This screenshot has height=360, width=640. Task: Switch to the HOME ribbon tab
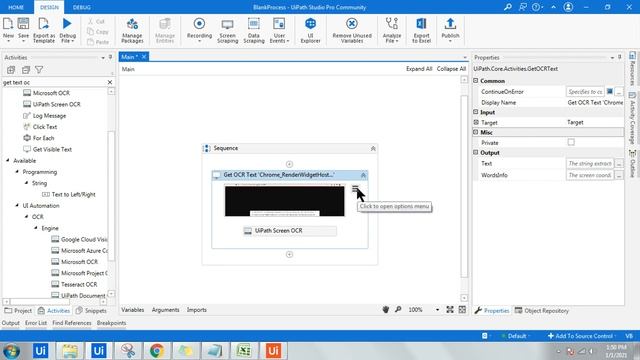(x=16, y=7)
